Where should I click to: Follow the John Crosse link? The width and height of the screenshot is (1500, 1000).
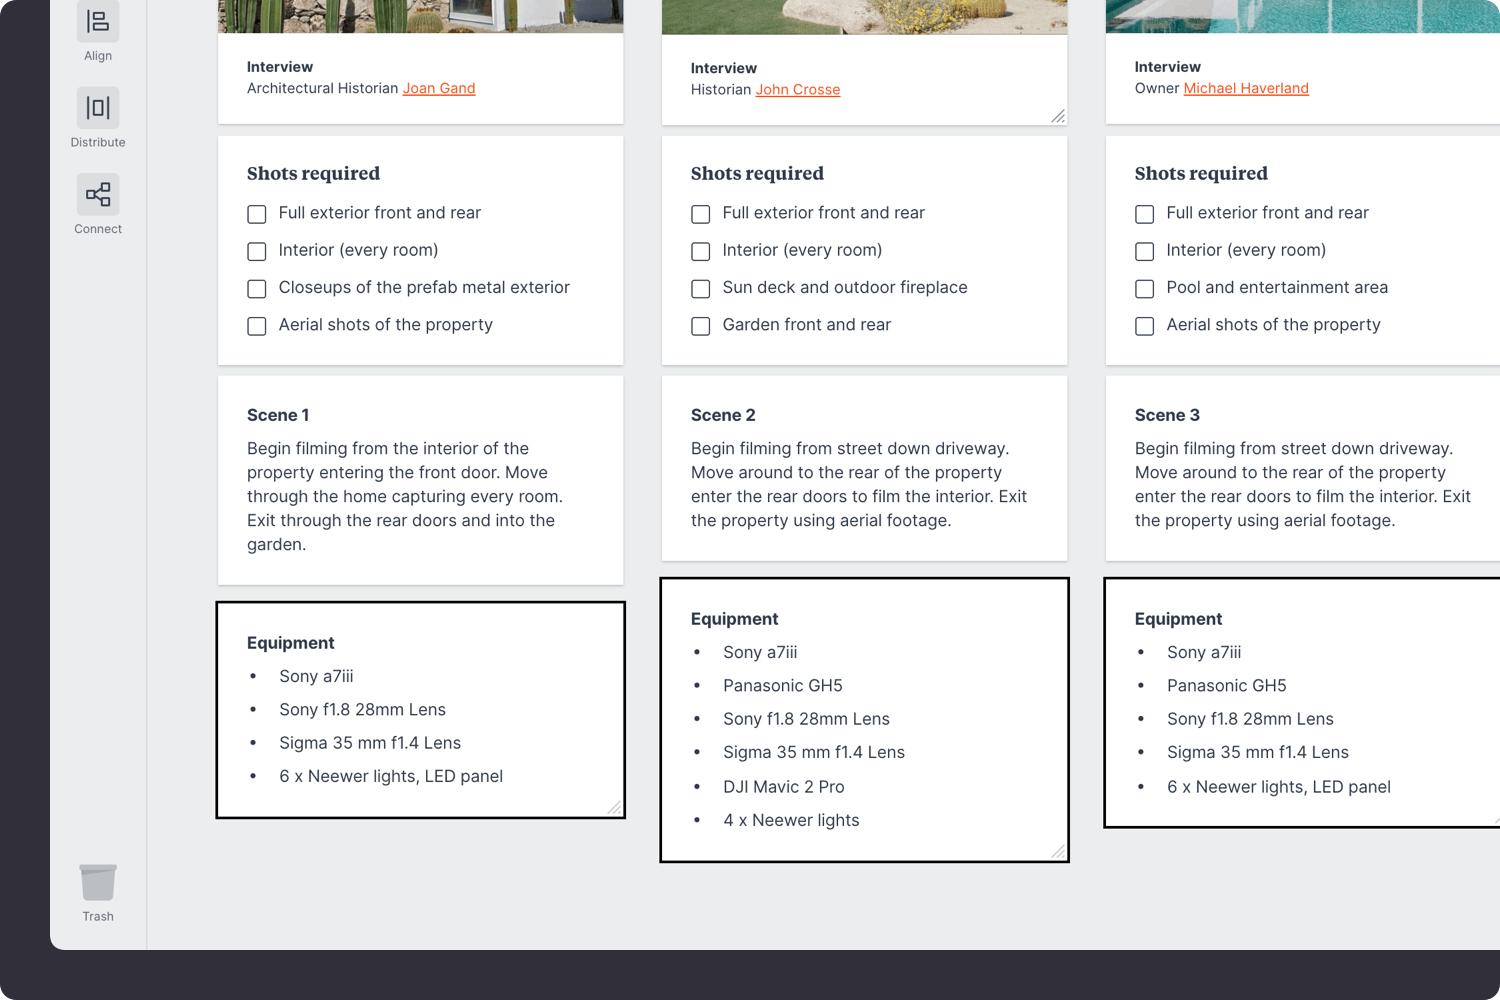[x=797, y=89]
